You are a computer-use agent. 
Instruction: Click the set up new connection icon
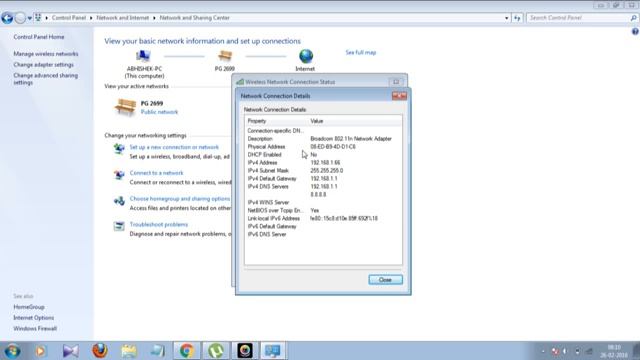[119, 149]
